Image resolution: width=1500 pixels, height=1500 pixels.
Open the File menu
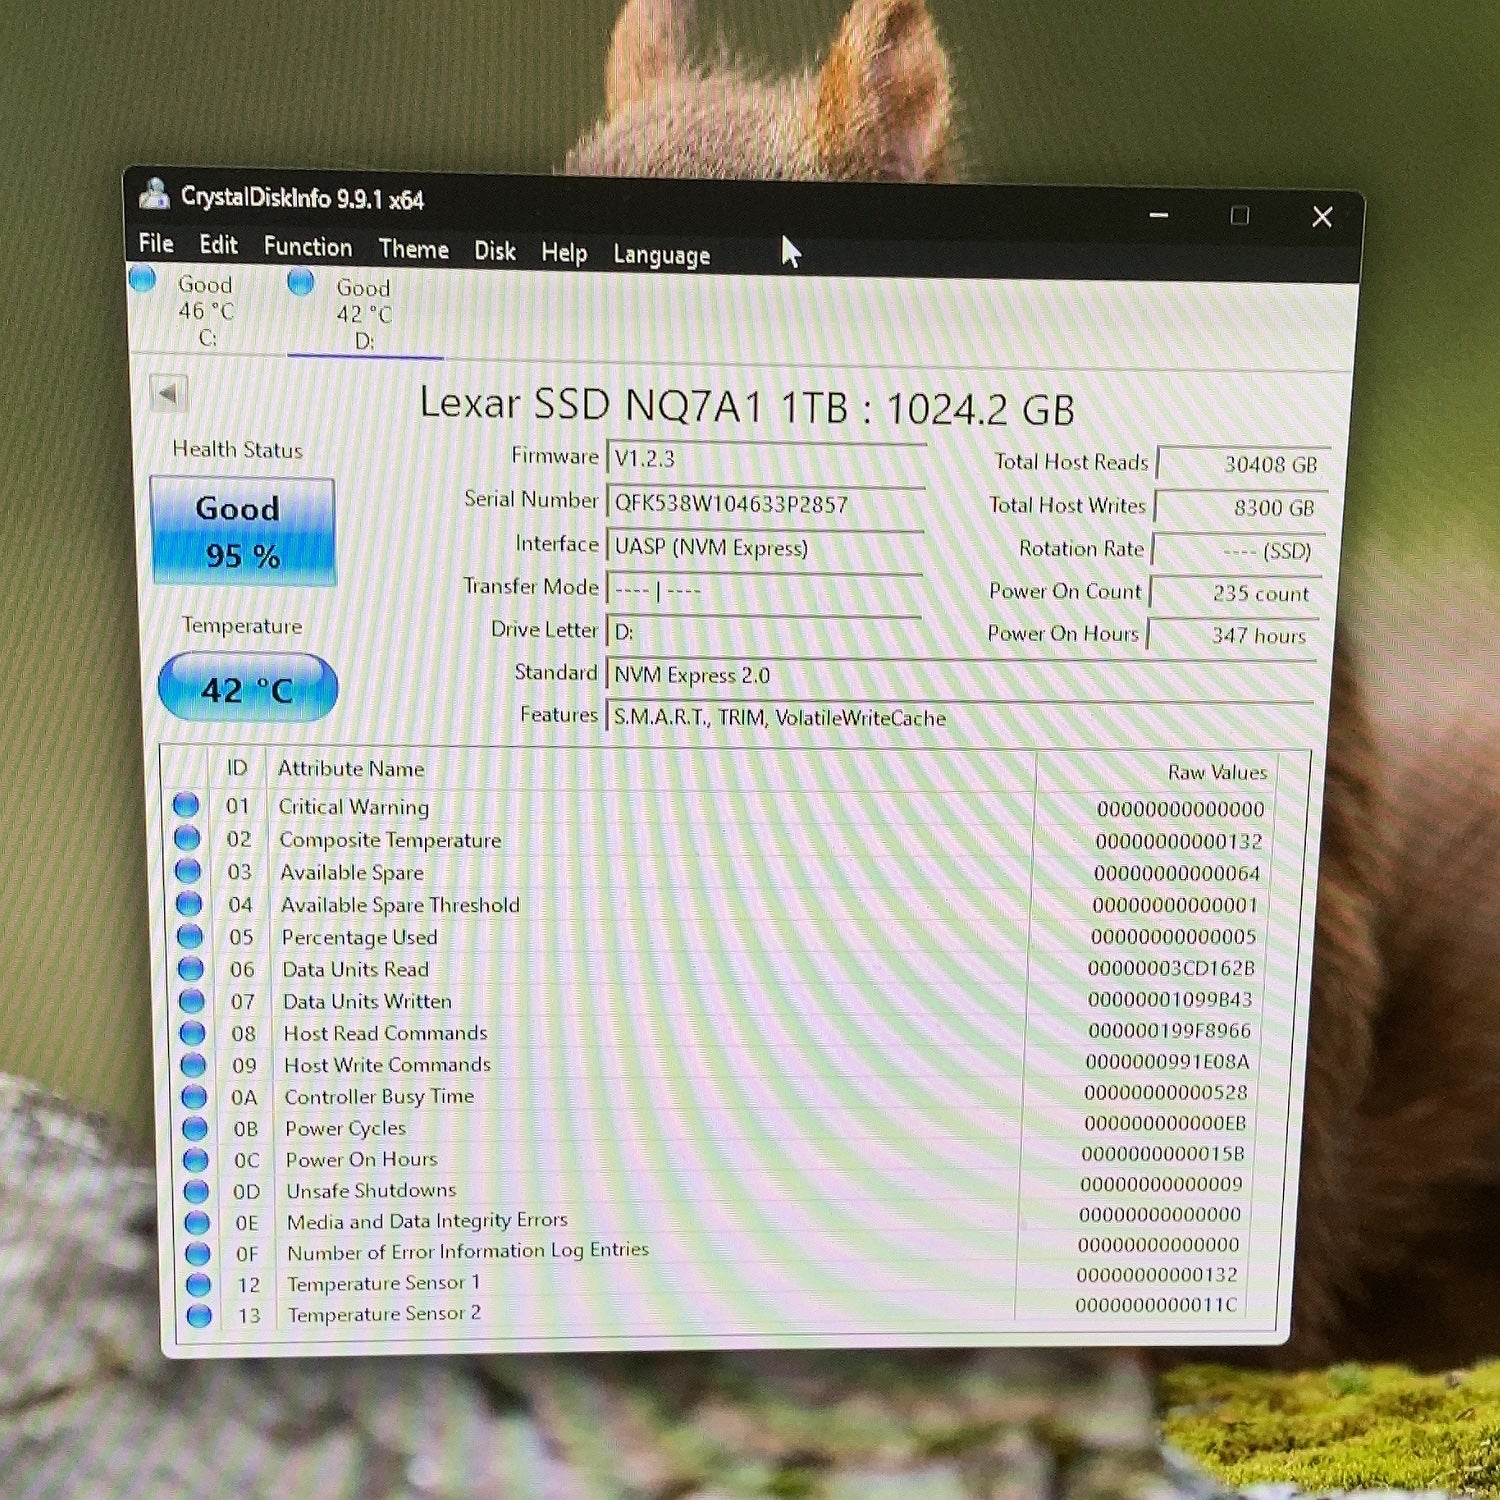[156, 243]
